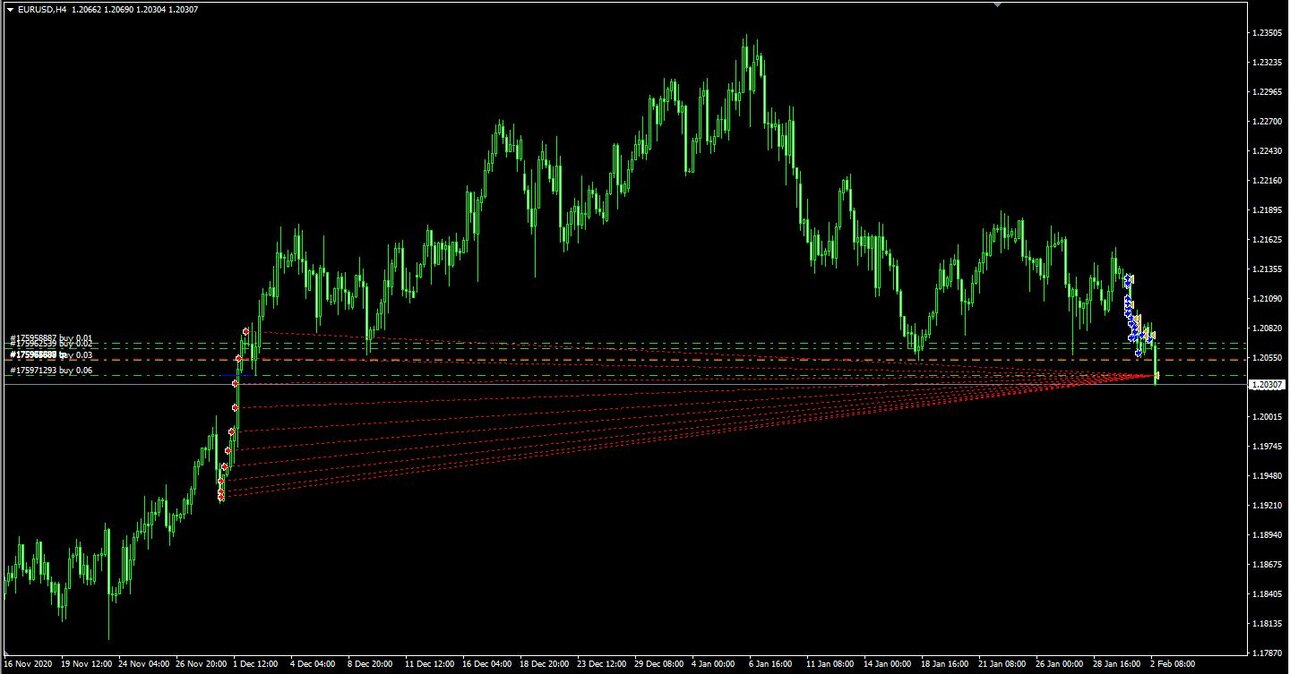Click price scale label 1.19745
Viewport: 1290px width, 674px height.
click(1267, 446)
